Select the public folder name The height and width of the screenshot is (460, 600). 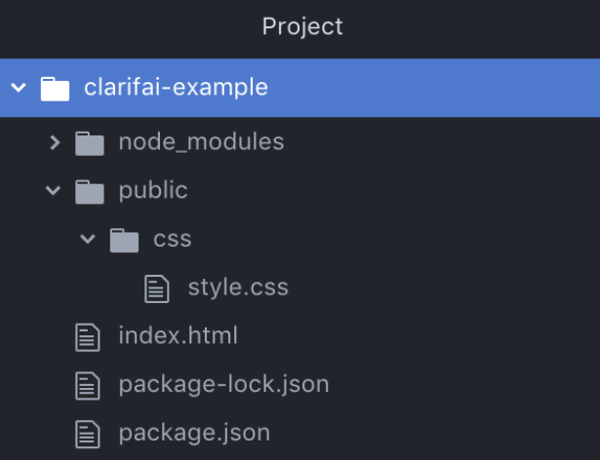point(153,190)
